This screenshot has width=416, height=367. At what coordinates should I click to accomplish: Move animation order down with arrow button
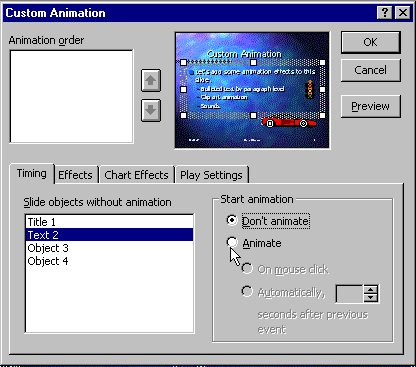click(x=151, y=110)
